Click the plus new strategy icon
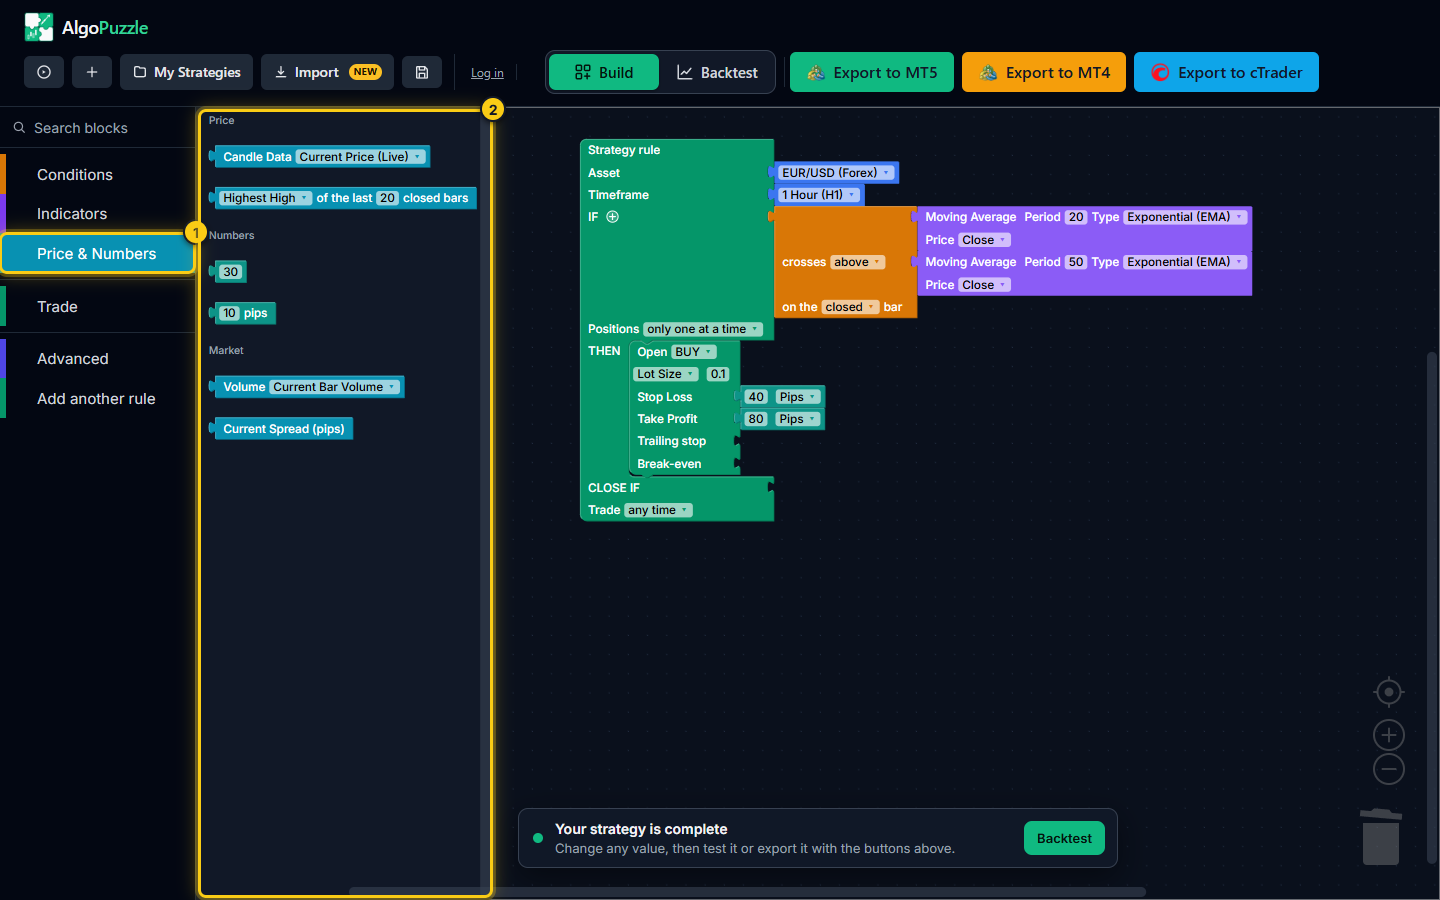This screenshot has width=1440, height=900. (x=92, y=72)
